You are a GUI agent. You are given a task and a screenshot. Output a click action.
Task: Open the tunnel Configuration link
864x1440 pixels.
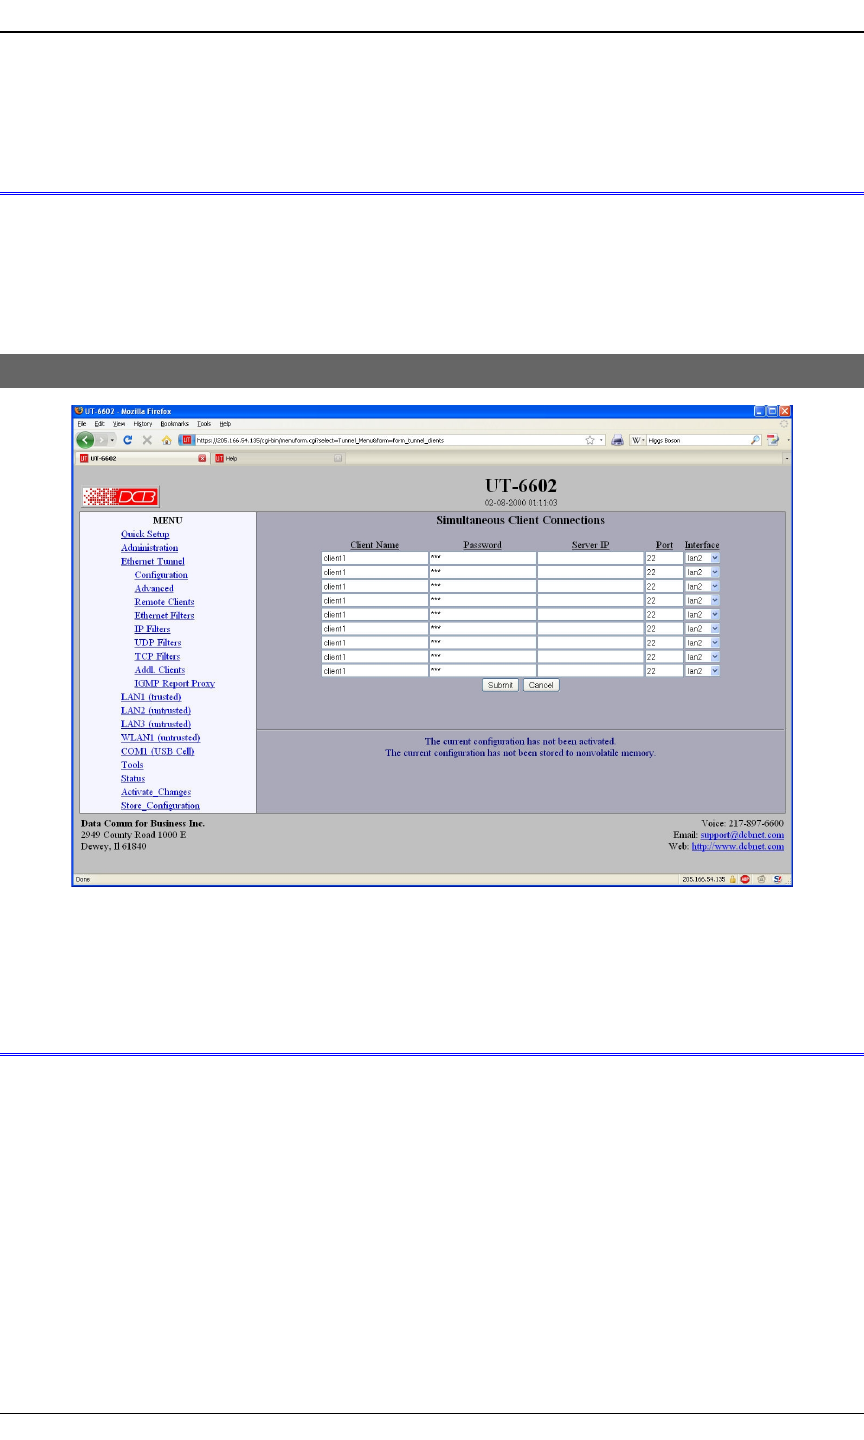[161, 575]
